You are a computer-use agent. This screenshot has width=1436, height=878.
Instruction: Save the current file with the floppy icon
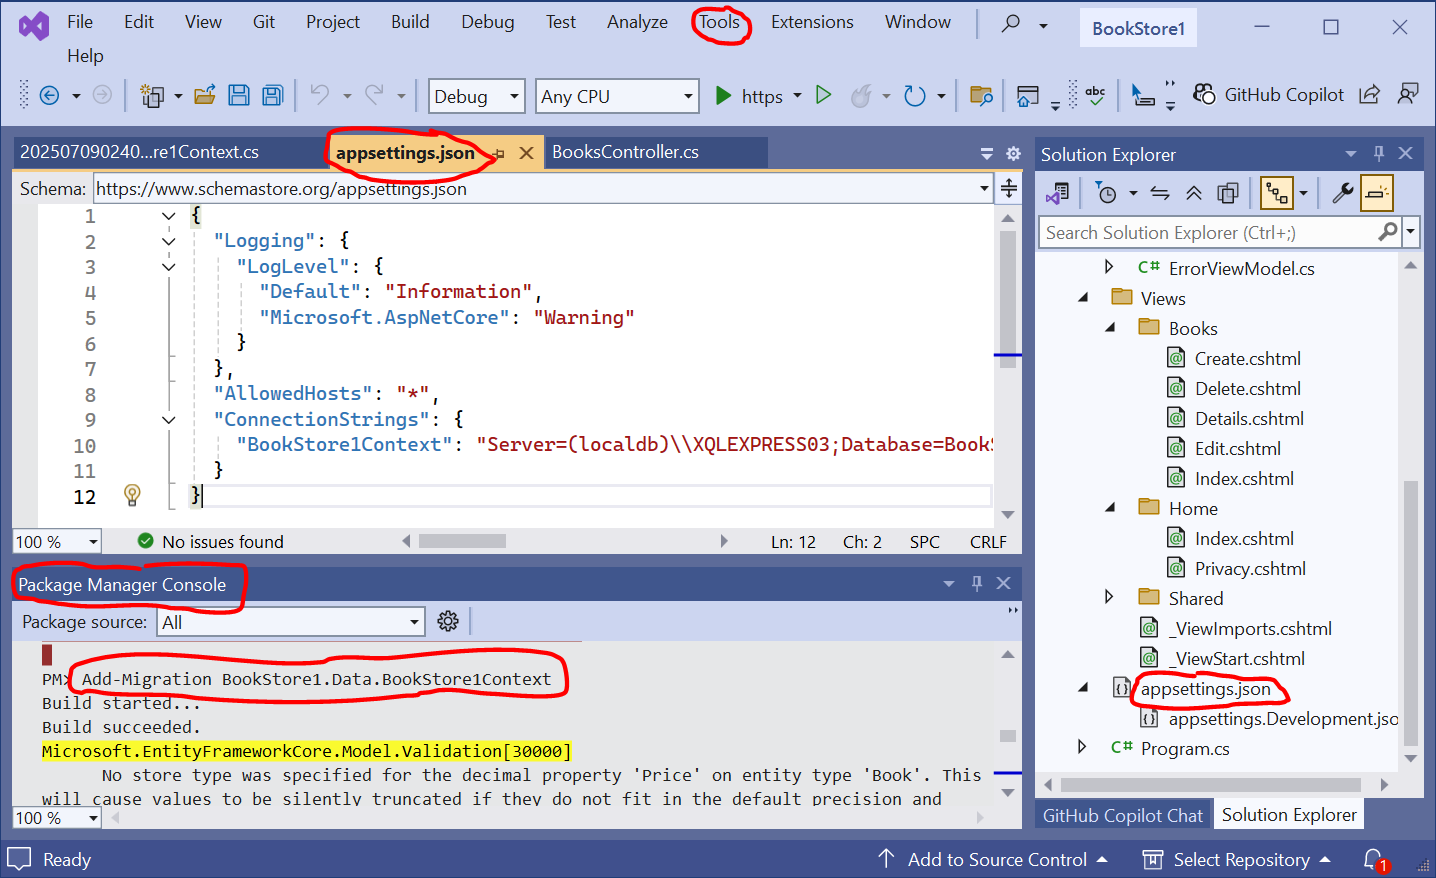pyautogui.click(x=239, y=96)
